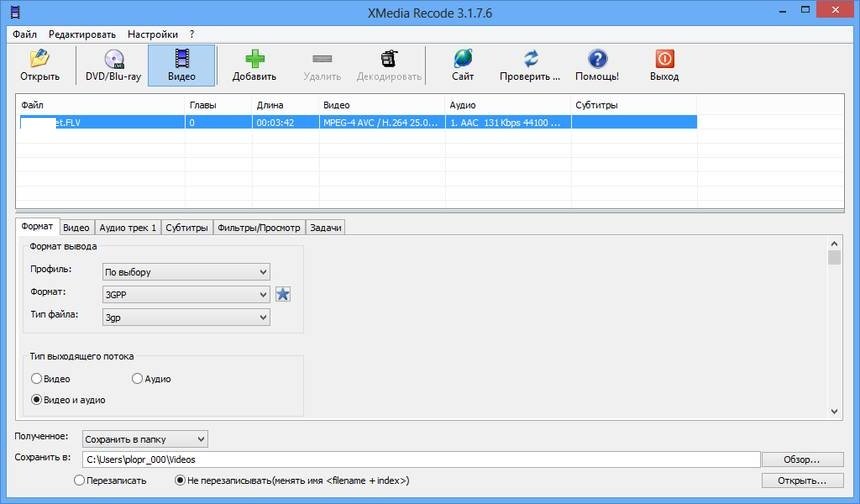Image resolution: width=860 pixels, height=504 pixels.
Task: Open the Формат 3GPP dropdown
Action: (186, 294)
